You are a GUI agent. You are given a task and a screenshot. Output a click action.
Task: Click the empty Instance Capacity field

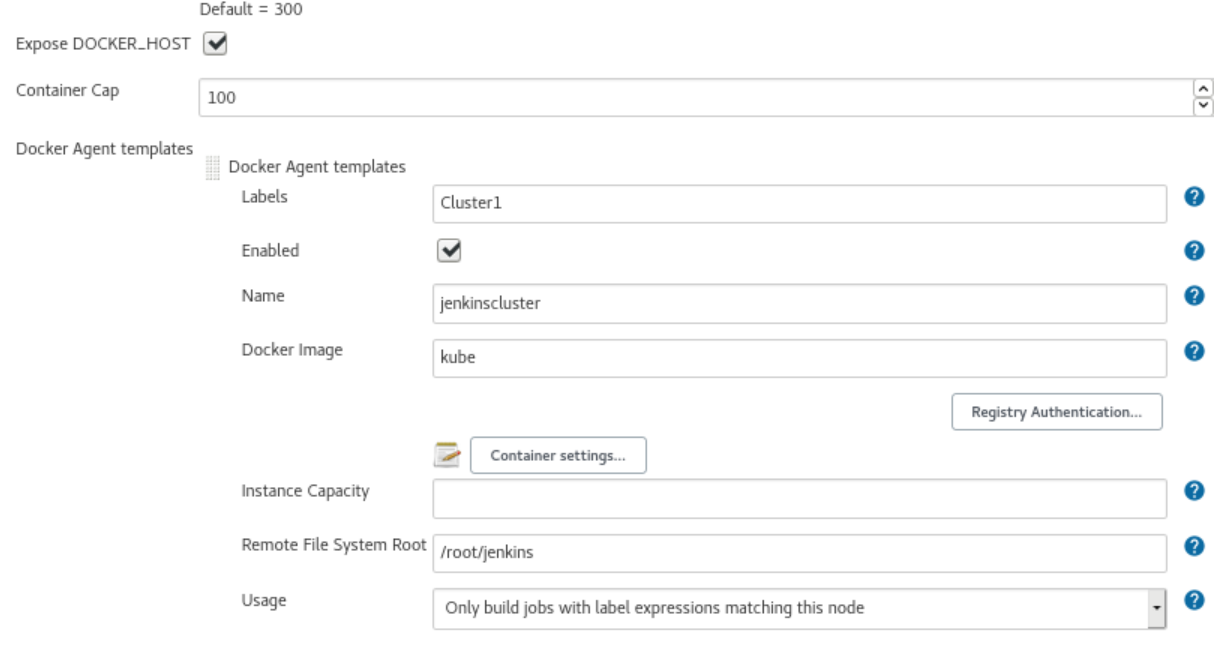point(800,498)
